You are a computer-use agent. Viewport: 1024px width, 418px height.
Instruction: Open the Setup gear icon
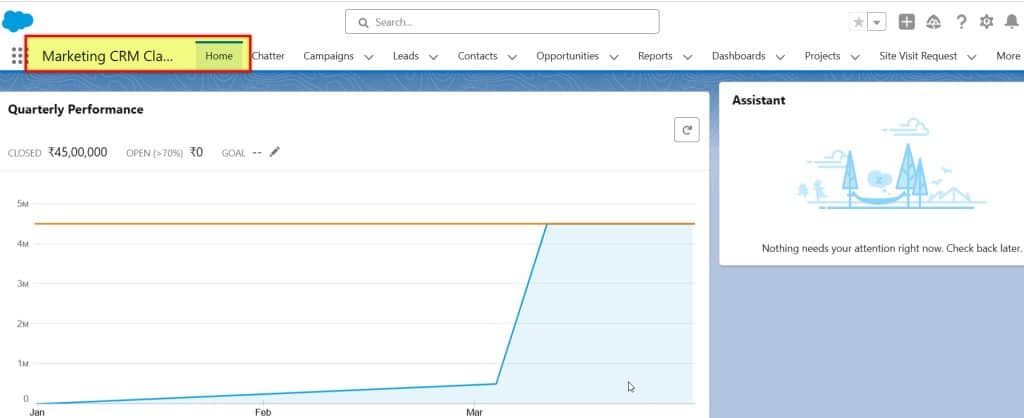[986, 22]
